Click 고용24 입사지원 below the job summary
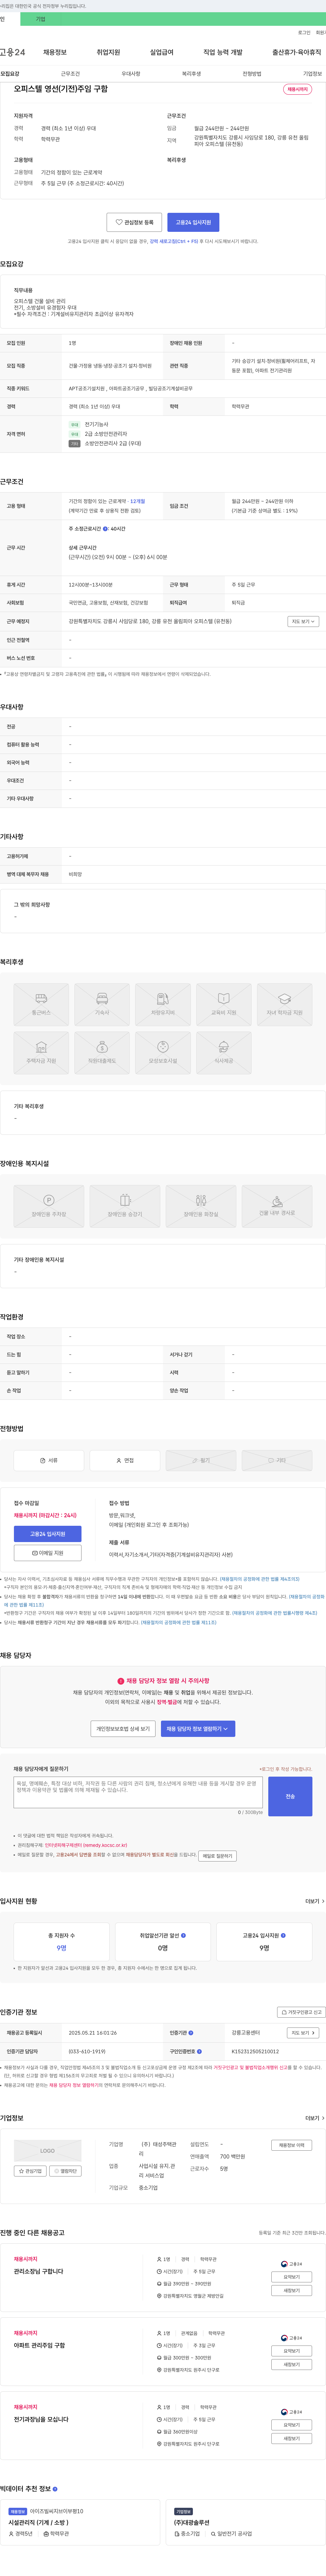This screenshot has height=2576, width=326. 193,222
